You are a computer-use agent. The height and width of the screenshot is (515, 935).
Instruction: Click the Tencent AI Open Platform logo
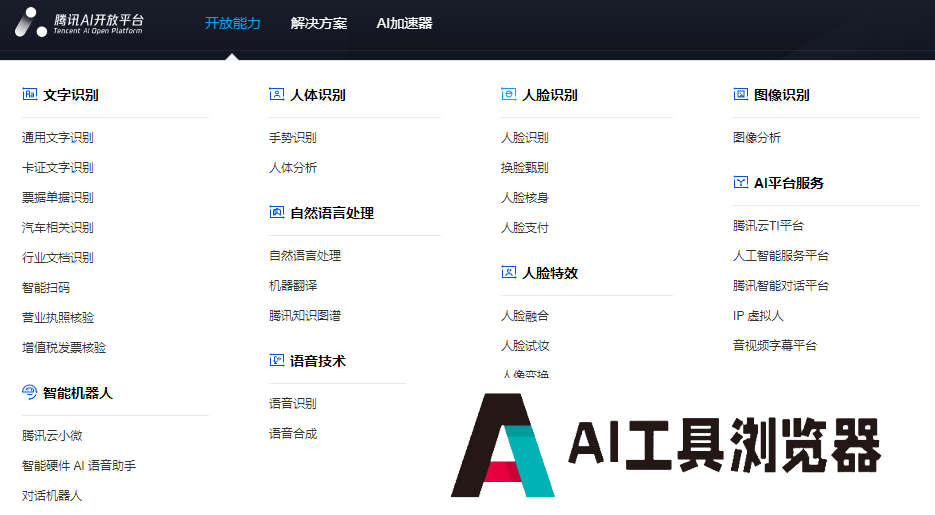pos(79,23)
